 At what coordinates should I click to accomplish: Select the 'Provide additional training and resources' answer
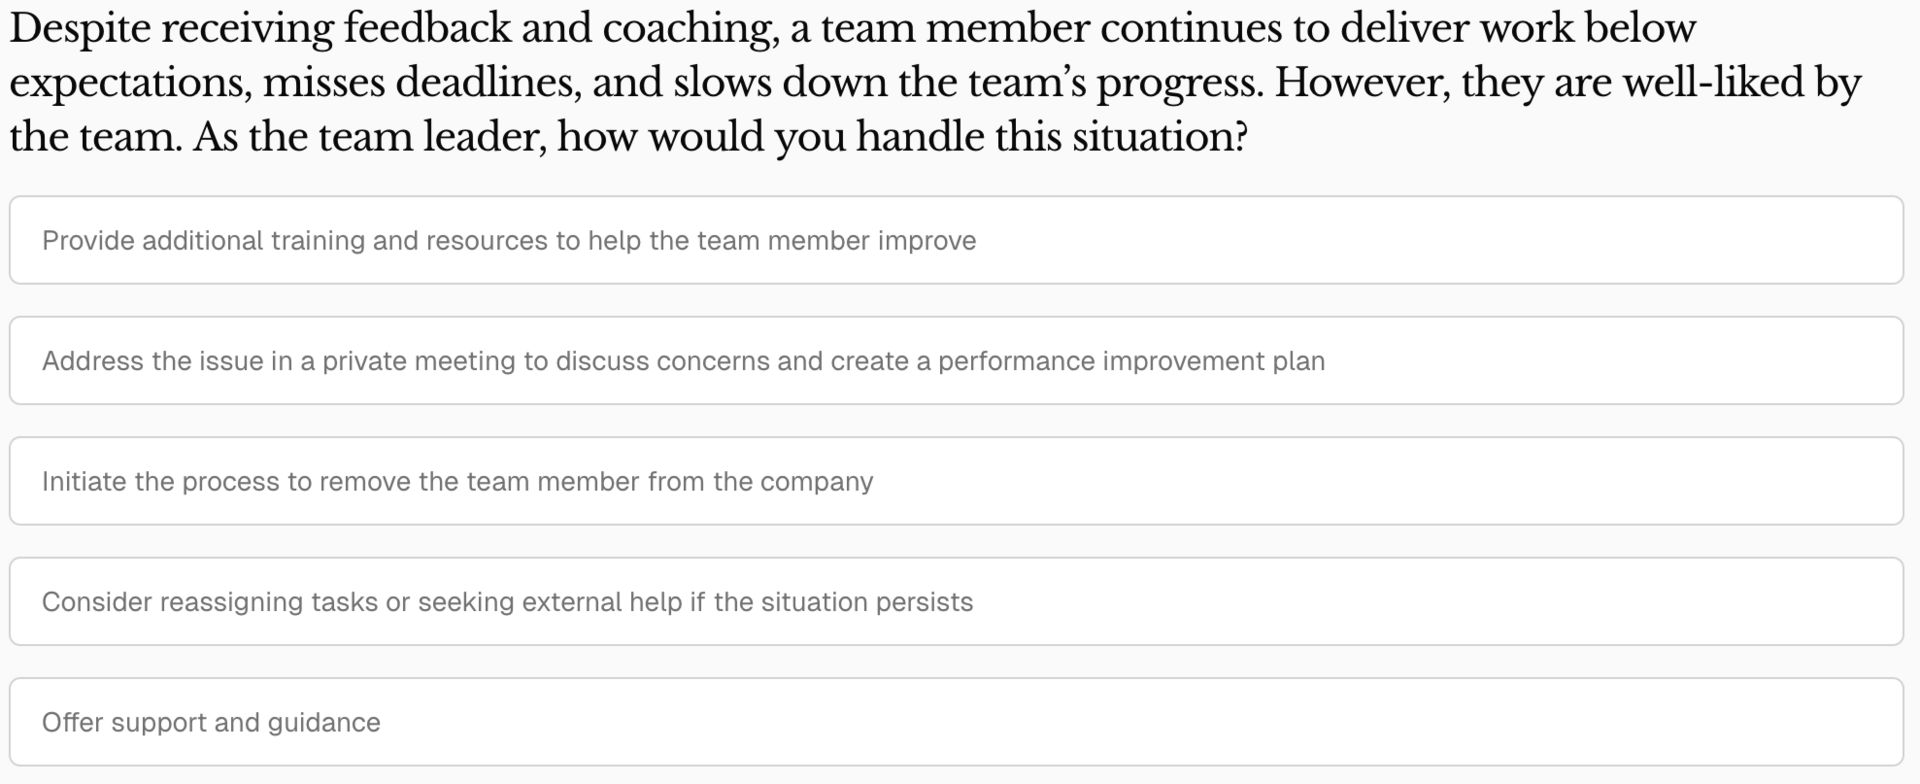tap(508, 241)
